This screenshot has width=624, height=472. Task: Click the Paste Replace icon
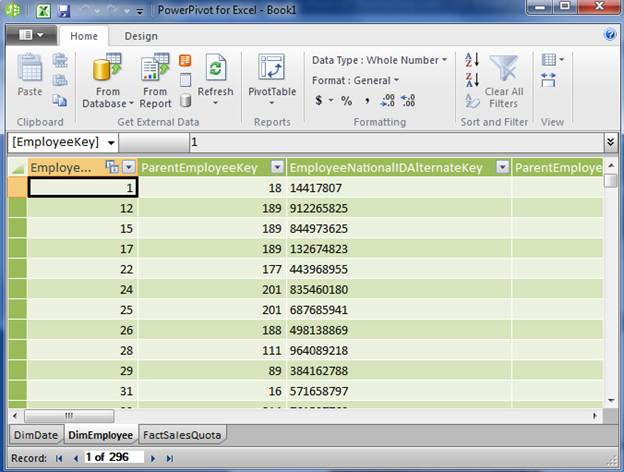pyautogui.click(x=60, y=80)
